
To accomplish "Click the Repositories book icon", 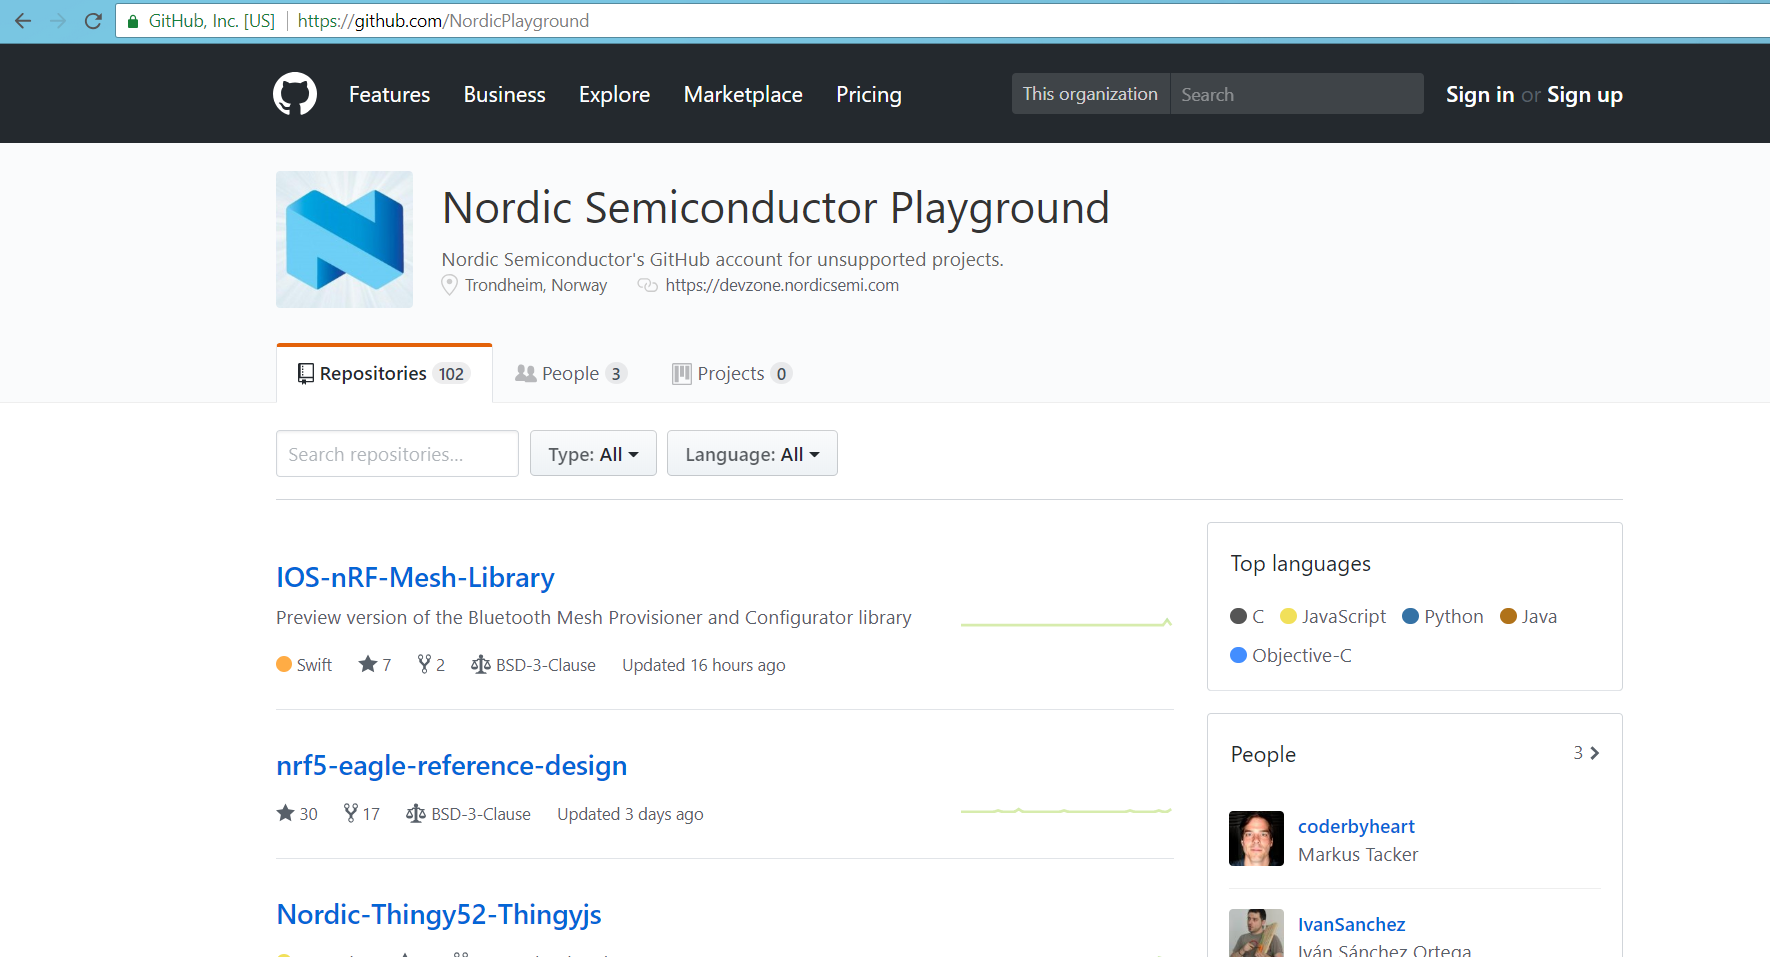I will pos(306,374).
